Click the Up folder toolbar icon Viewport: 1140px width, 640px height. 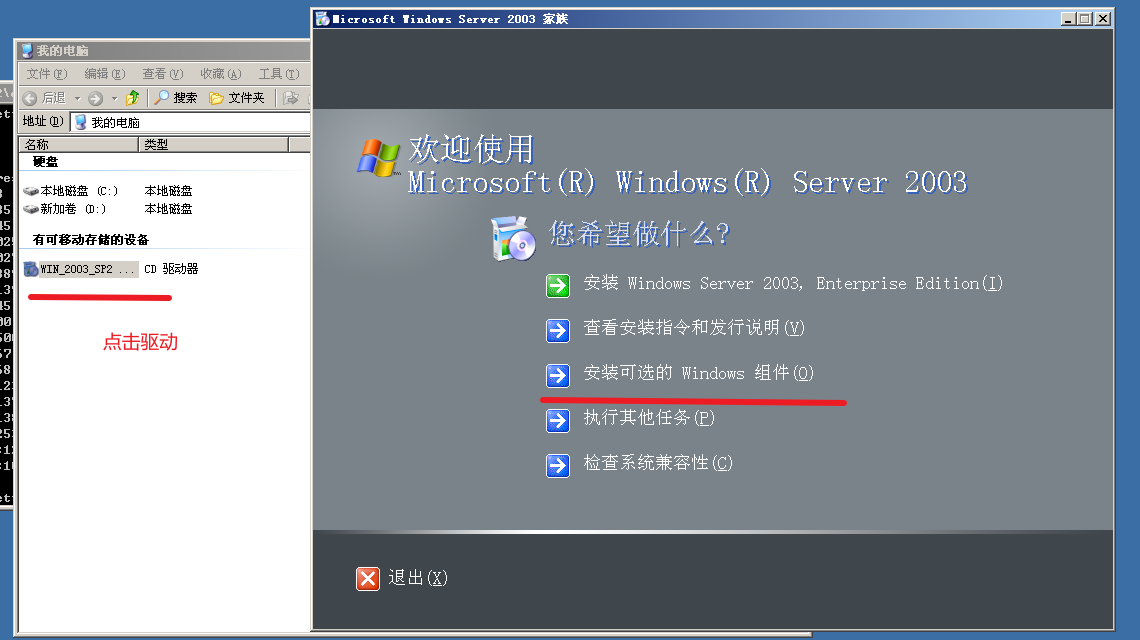tap(132, 97)
